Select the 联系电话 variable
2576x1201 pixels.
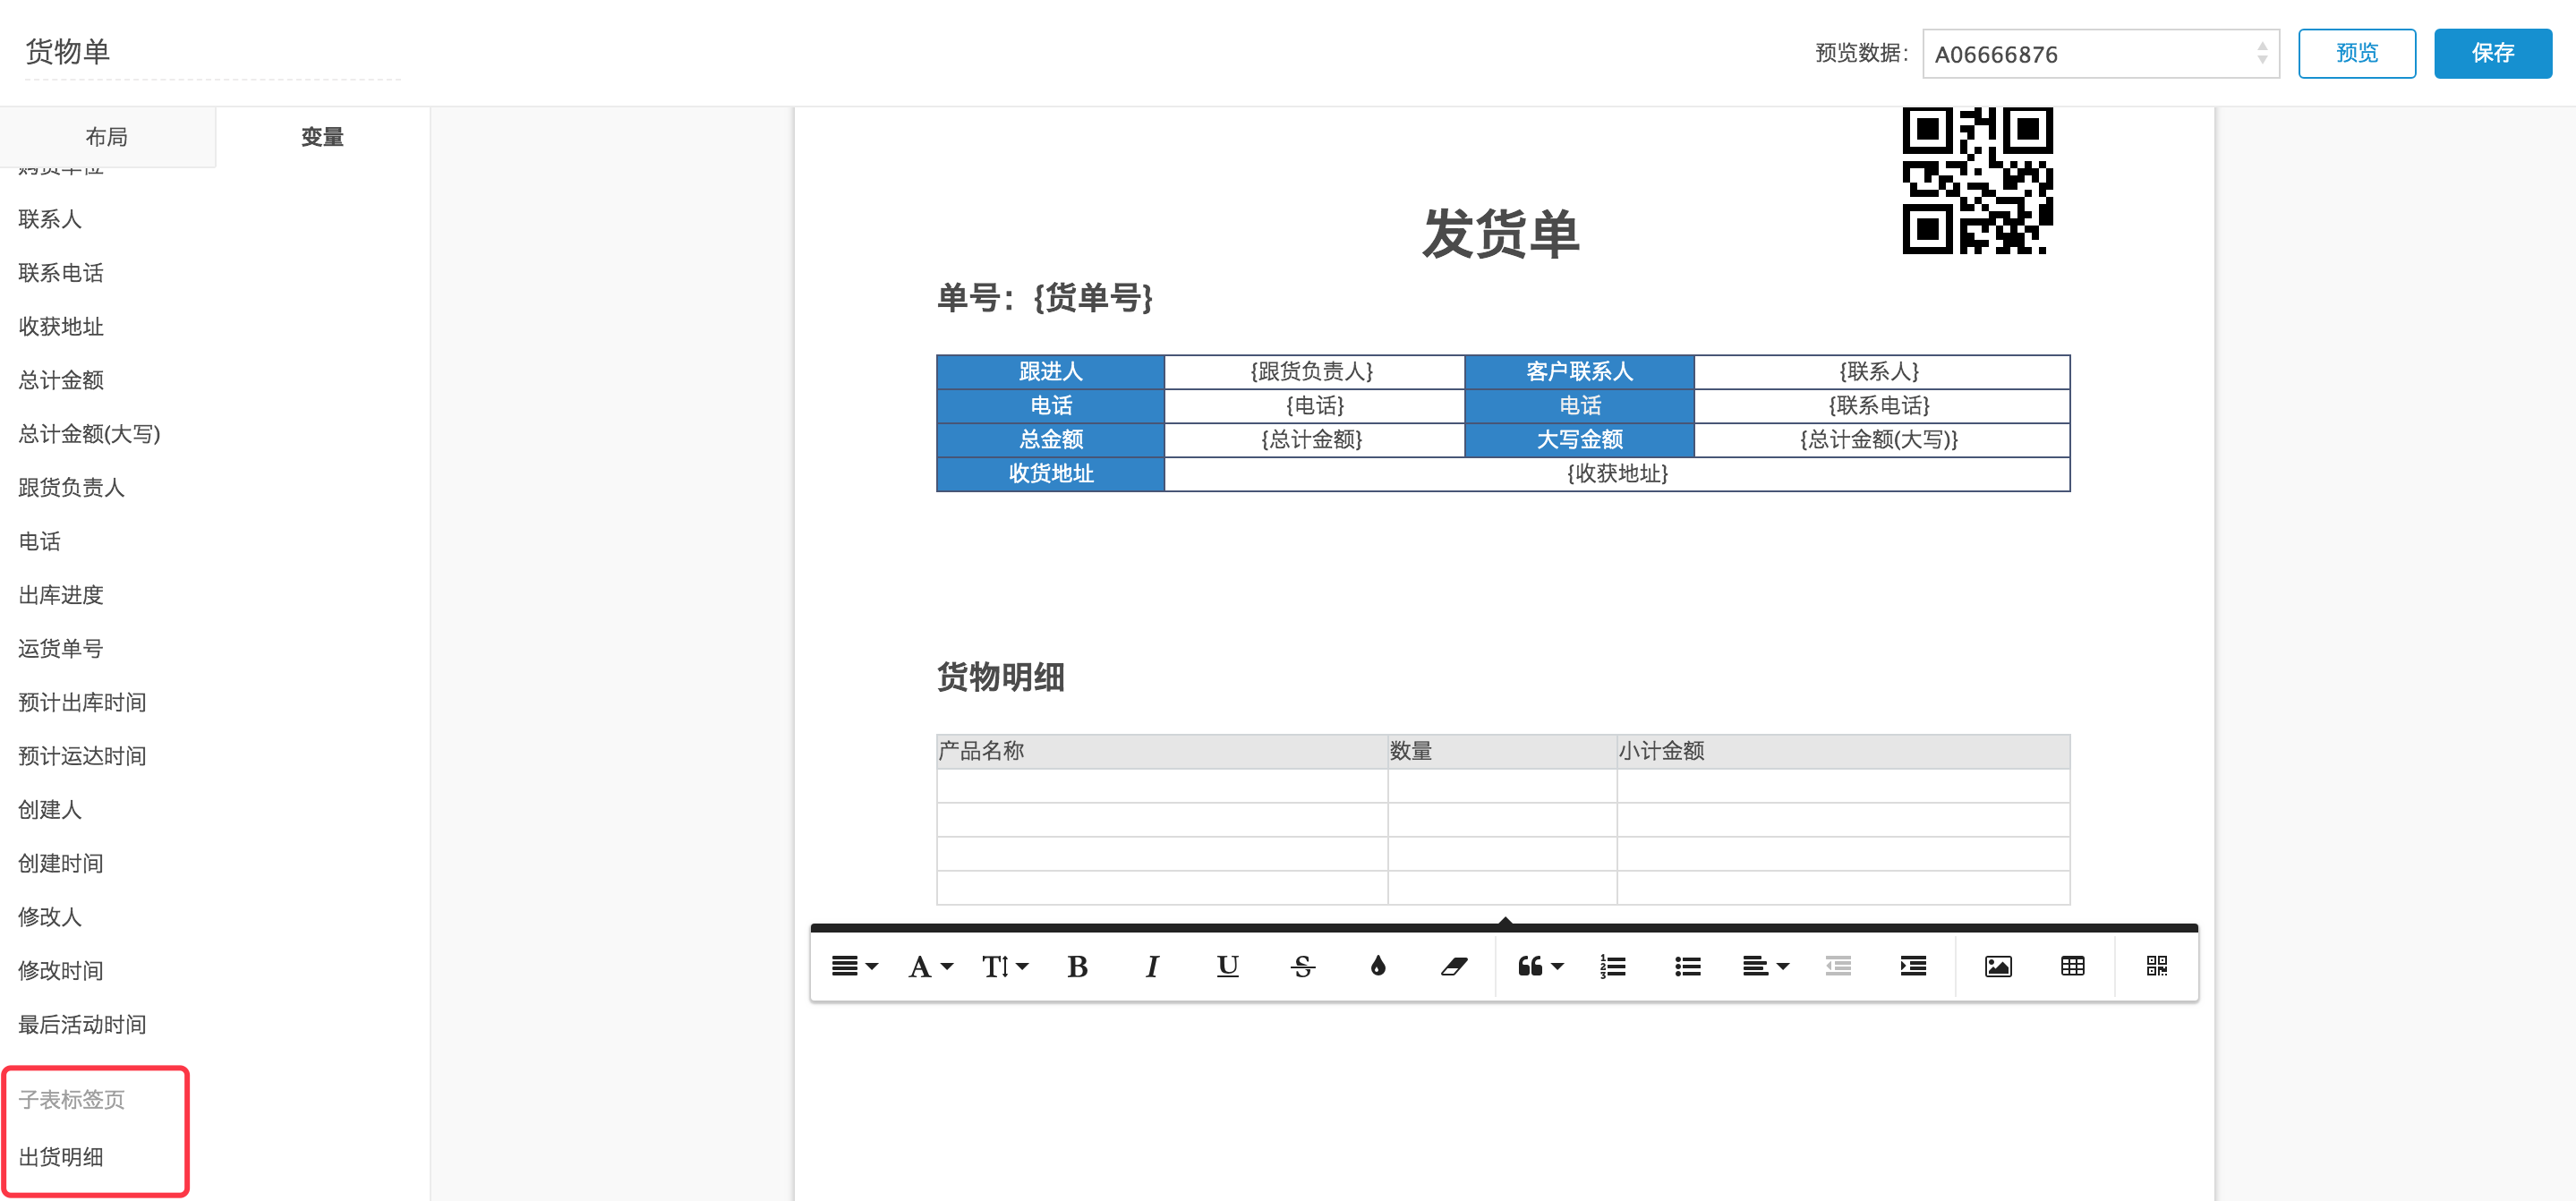point(61,273)
